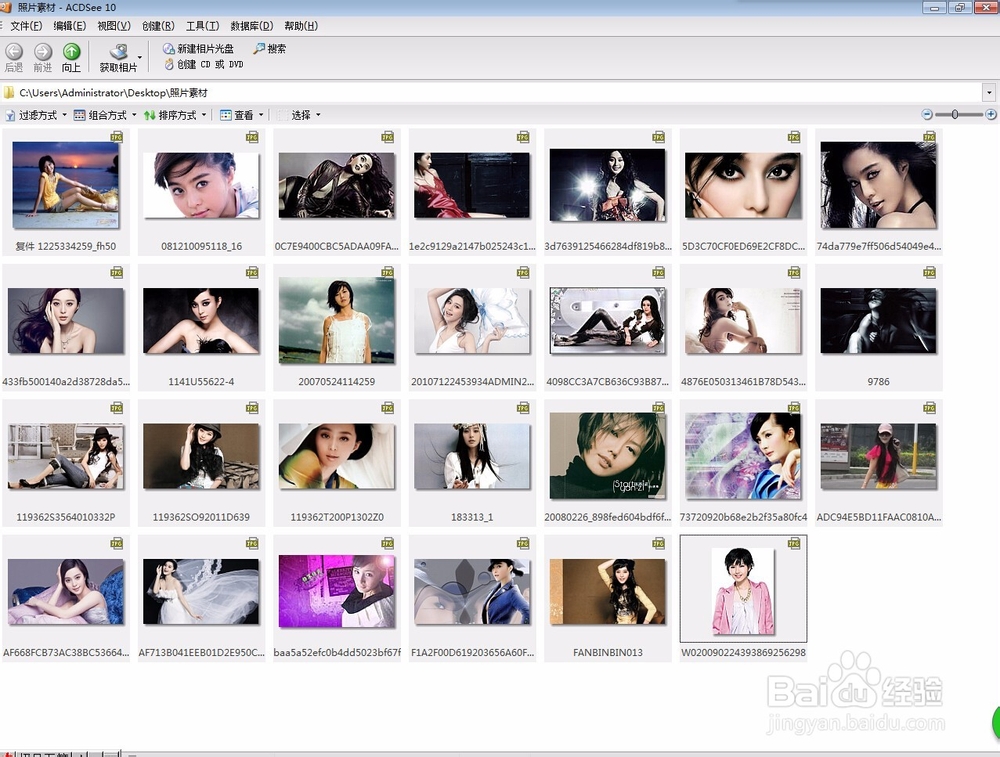Open the 帮助(H) menu
Screen dimensions: 1000x757
[x=300, y=26]
